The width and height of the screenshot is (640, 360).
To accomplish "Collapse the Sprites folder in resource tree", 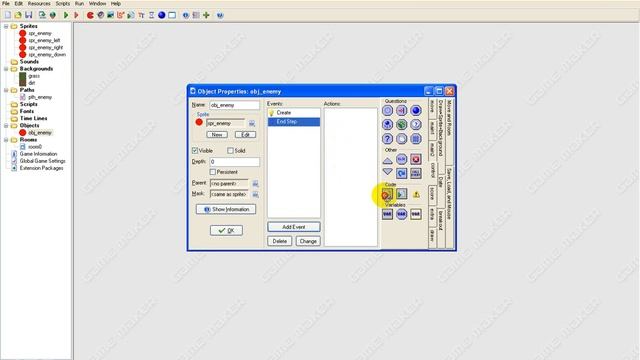I will coord(6,26).
